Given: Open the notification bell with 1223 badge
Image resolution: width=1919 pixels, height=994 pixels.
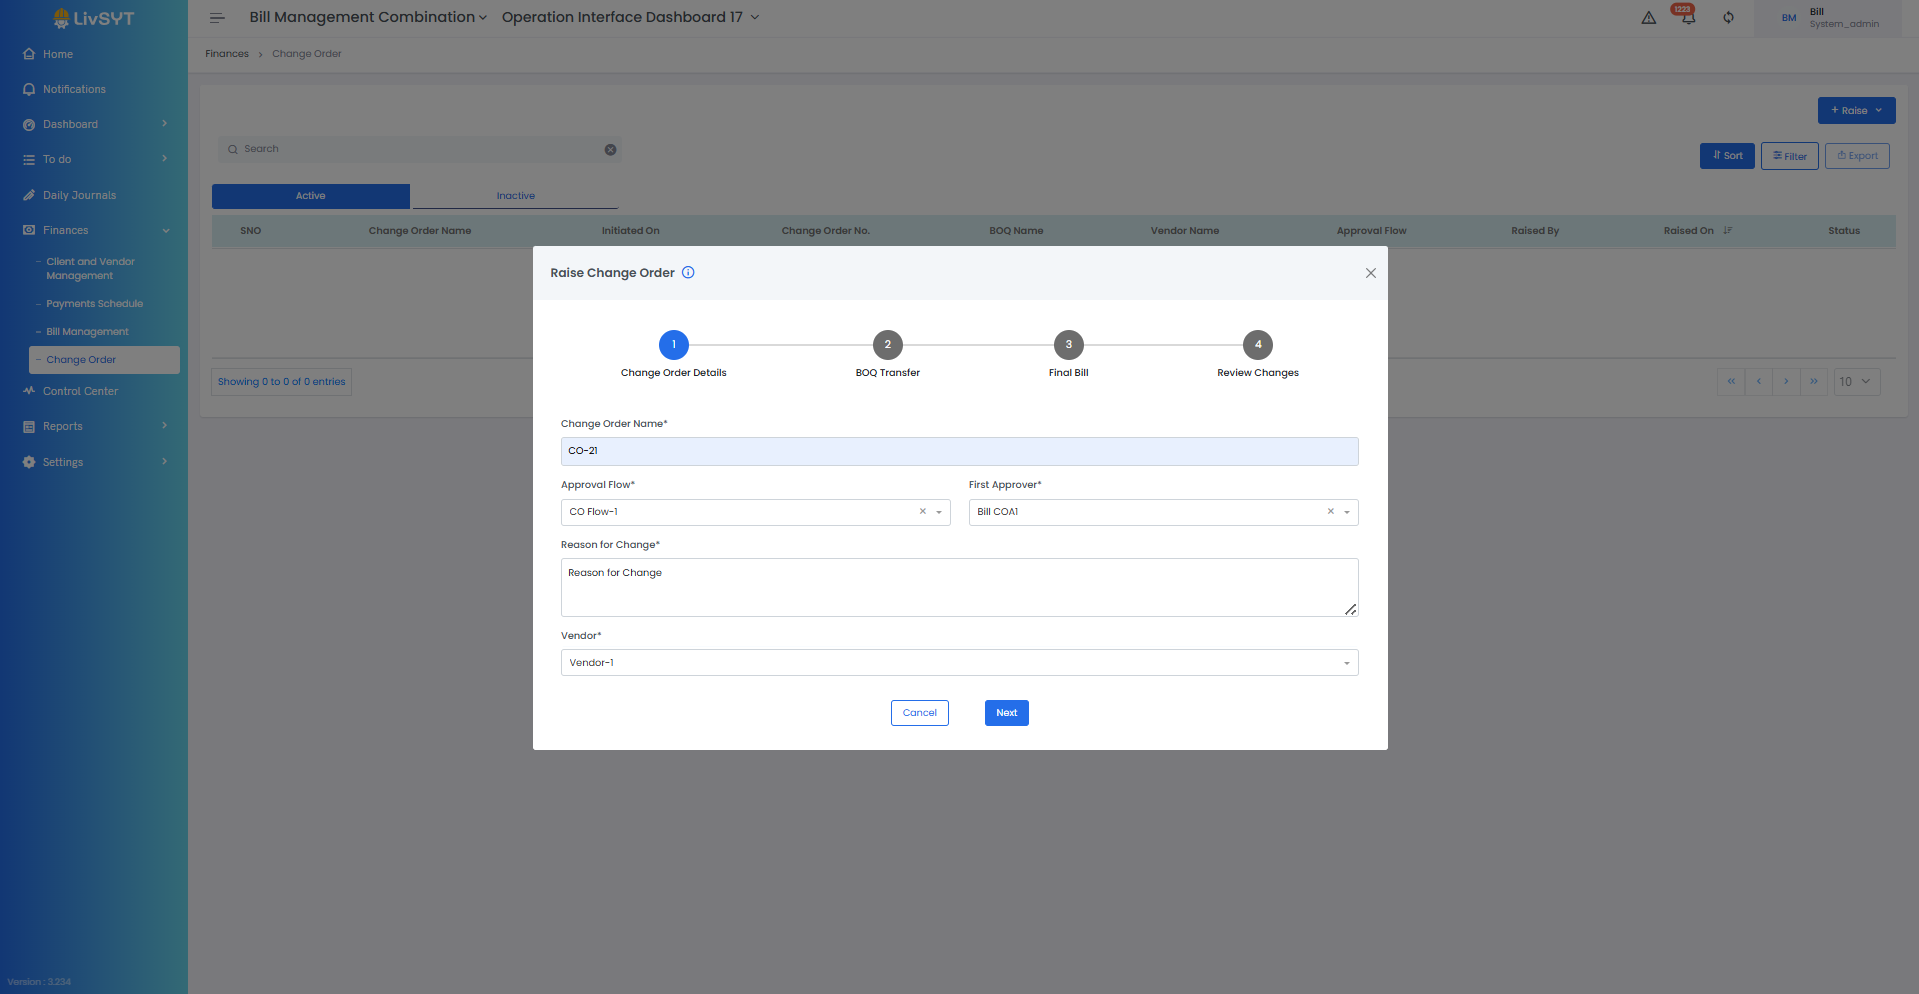Looking at the screenshot, I should tap(1687, 16).
